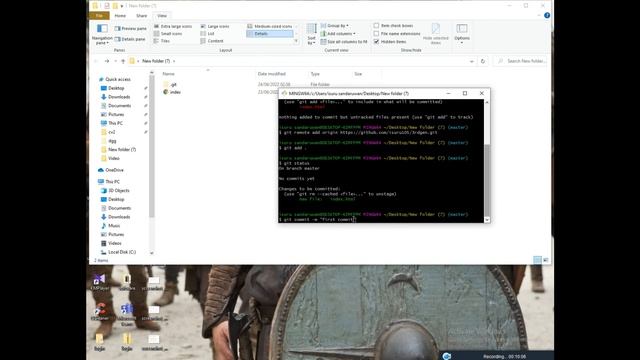Choose Large icons layout
Viewport: 640px width, 360px height.
pyautogui.click(x=215, y=26)
